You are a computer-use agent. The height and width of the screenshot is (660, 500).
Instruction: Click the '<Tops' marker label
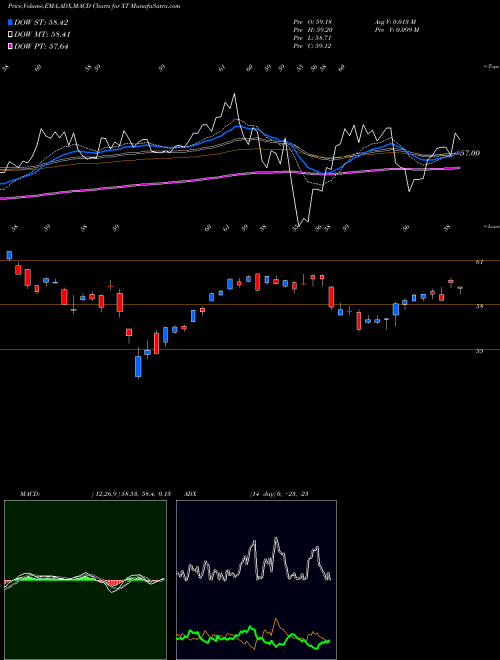pos(491,67)
